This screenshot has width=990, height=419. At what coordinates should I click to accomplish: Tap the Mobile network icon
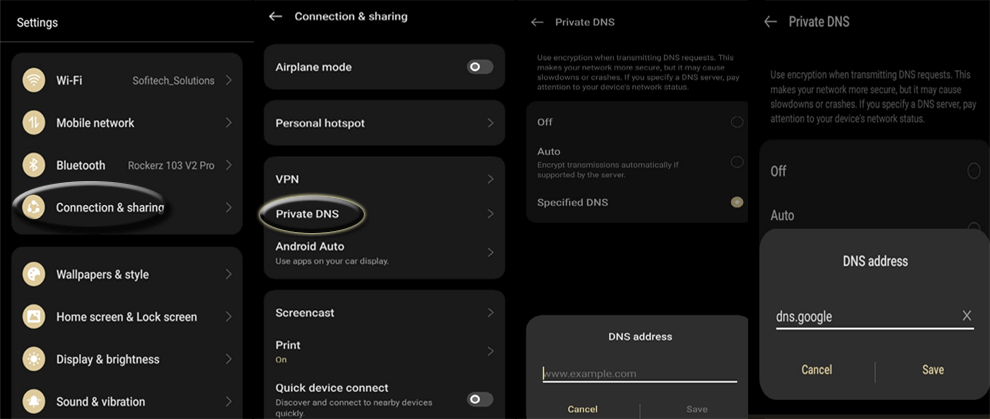(35, 123)
